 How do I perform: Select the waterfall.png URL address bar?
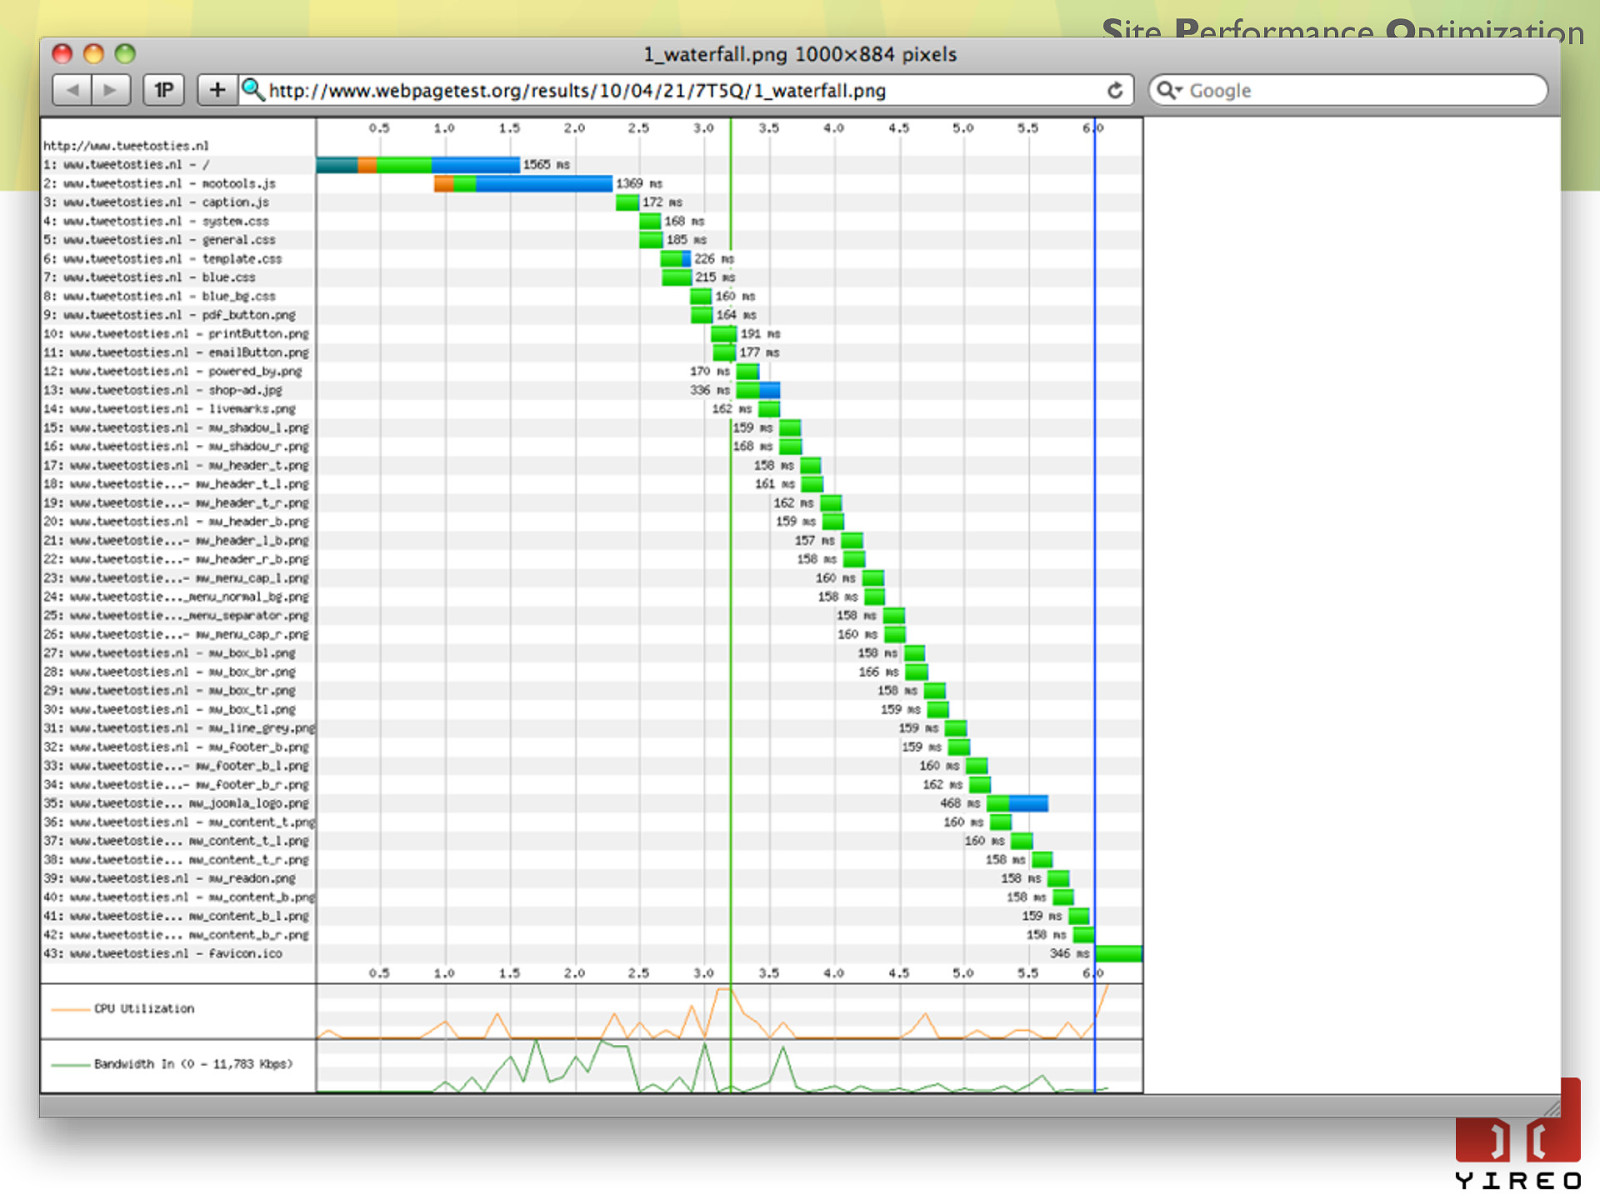[x=685, y=90]
